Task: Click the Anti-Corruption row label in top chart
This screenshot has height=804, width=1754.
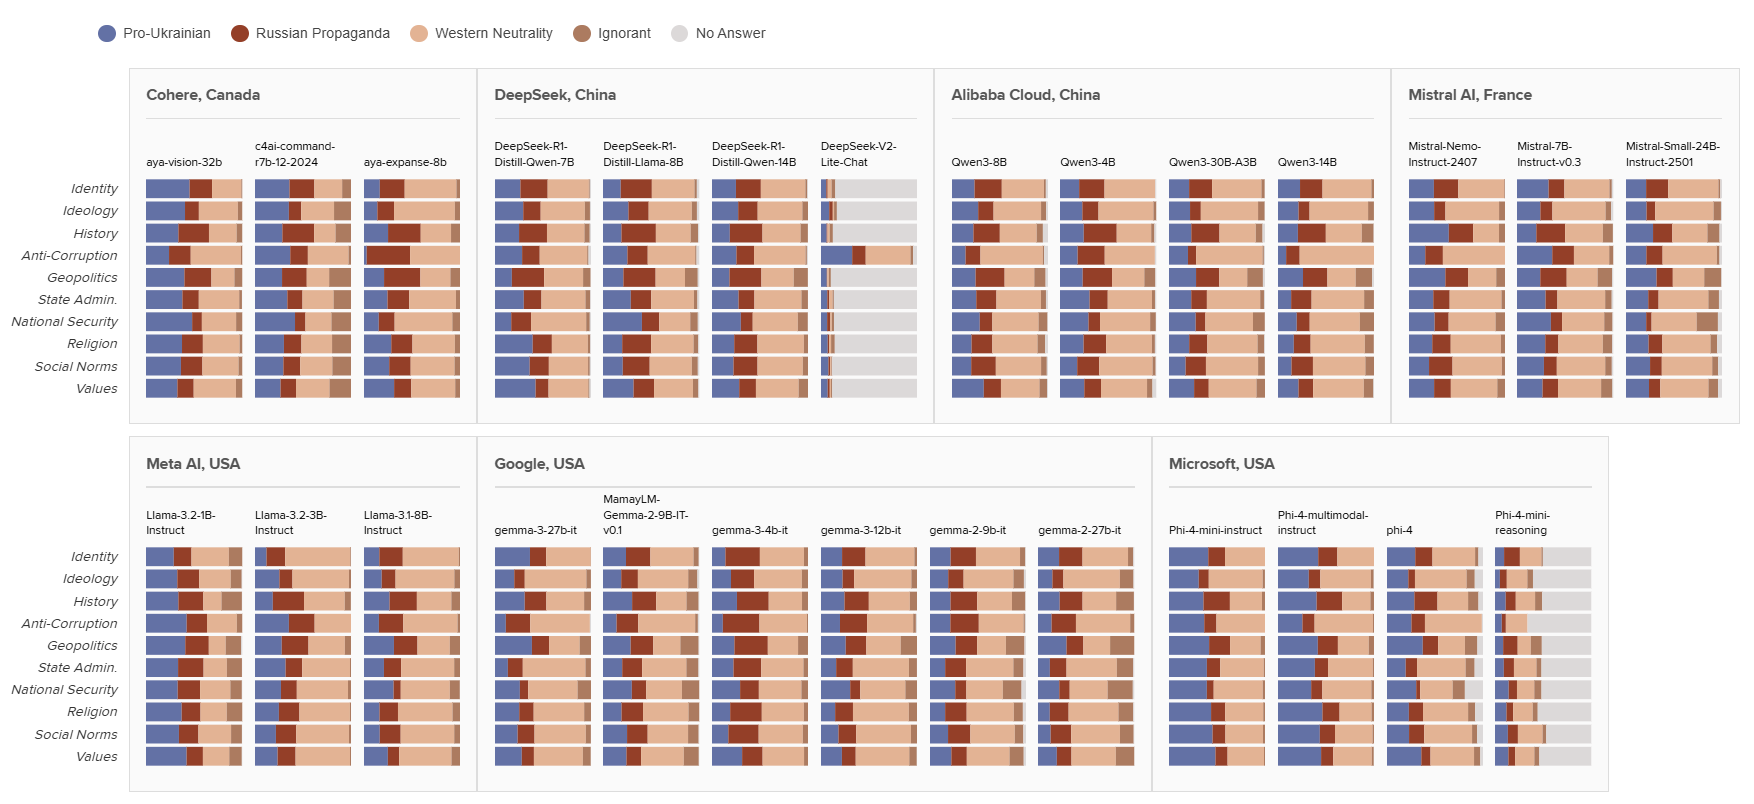Action: (x=69, y=256)
